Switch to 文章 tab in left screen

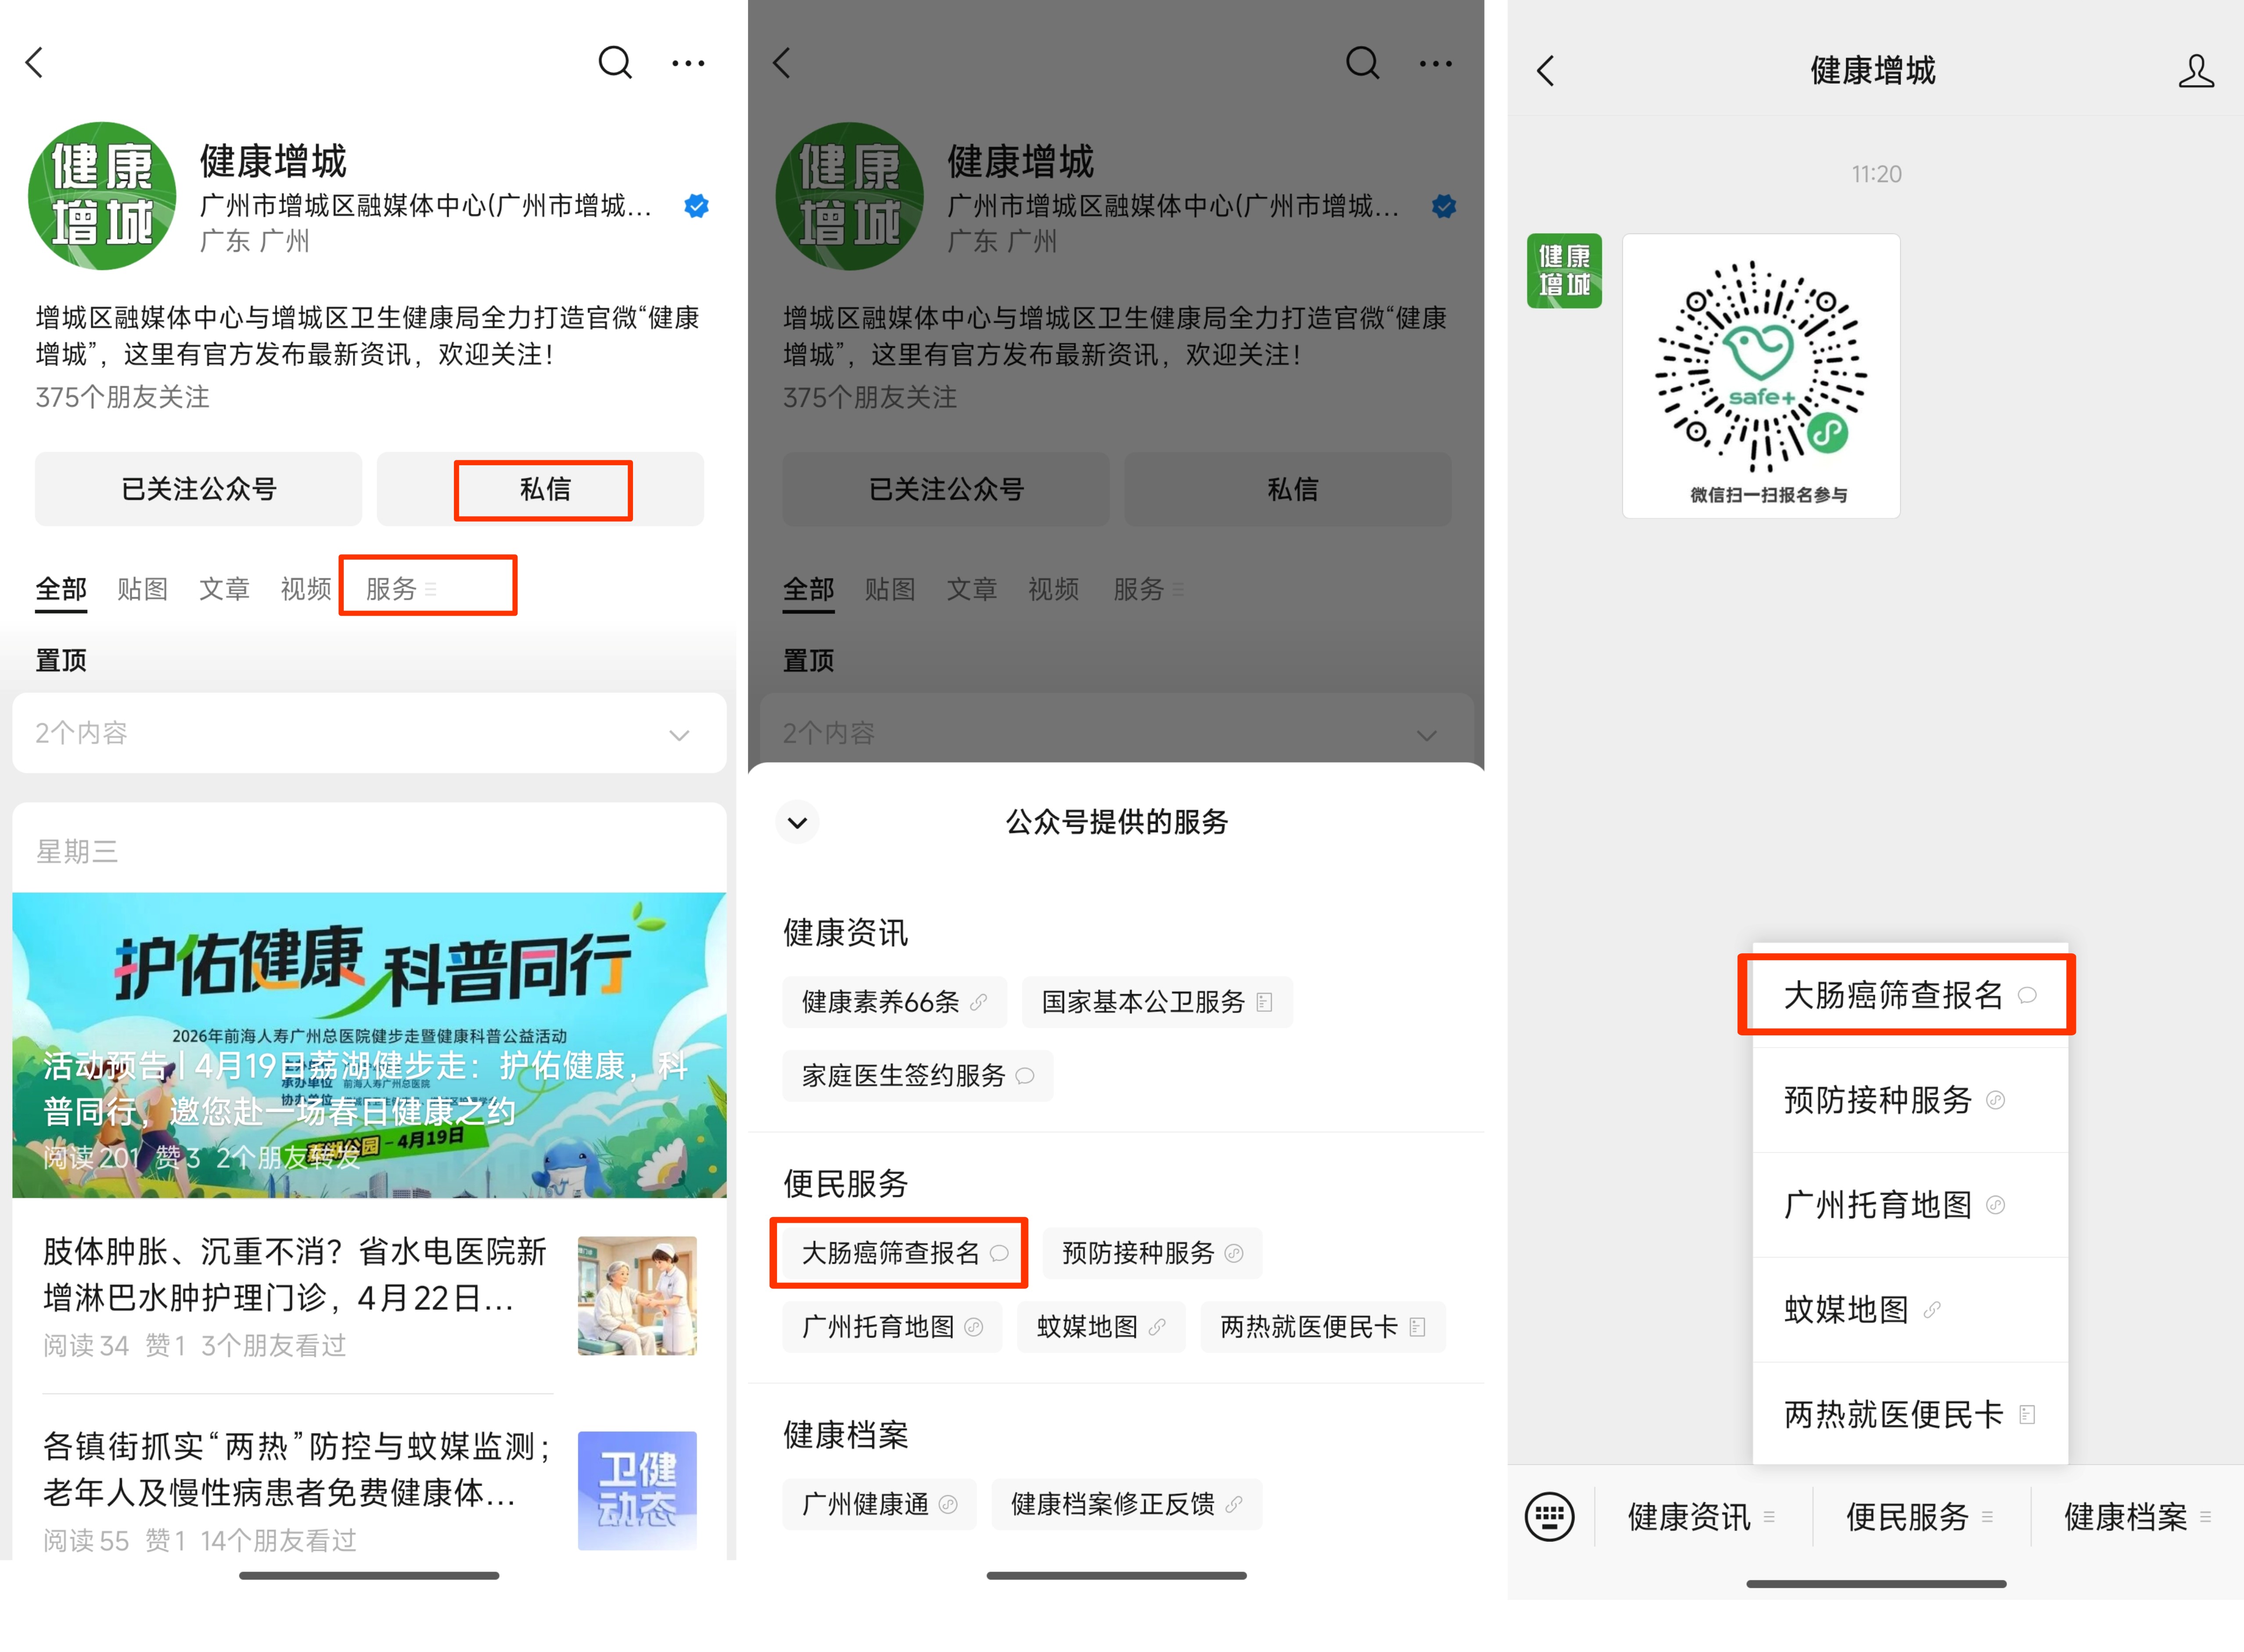tap(224, 588)
